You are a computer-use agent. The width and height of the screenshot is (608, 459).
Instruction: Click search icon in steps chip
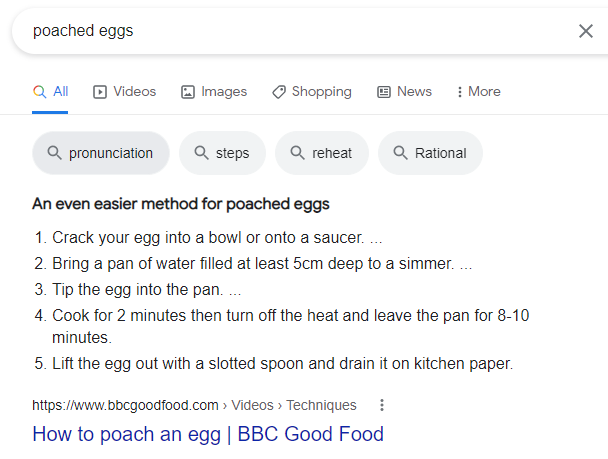201,153
